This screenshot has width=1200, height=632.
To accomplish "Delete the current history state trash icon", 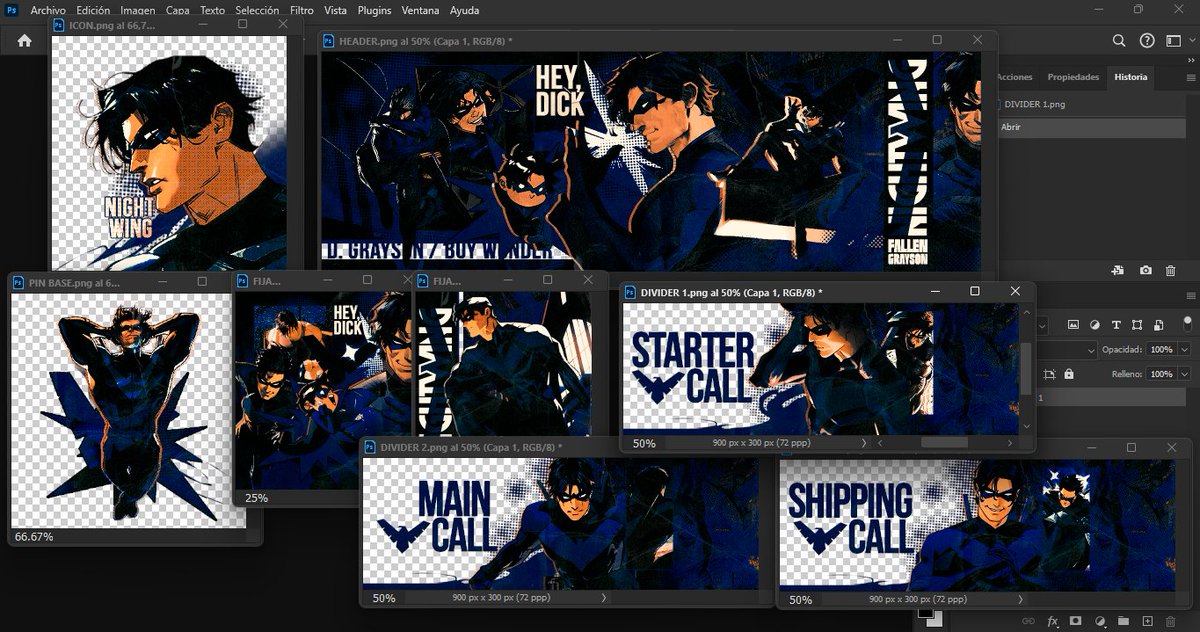I will [1170, 270].
